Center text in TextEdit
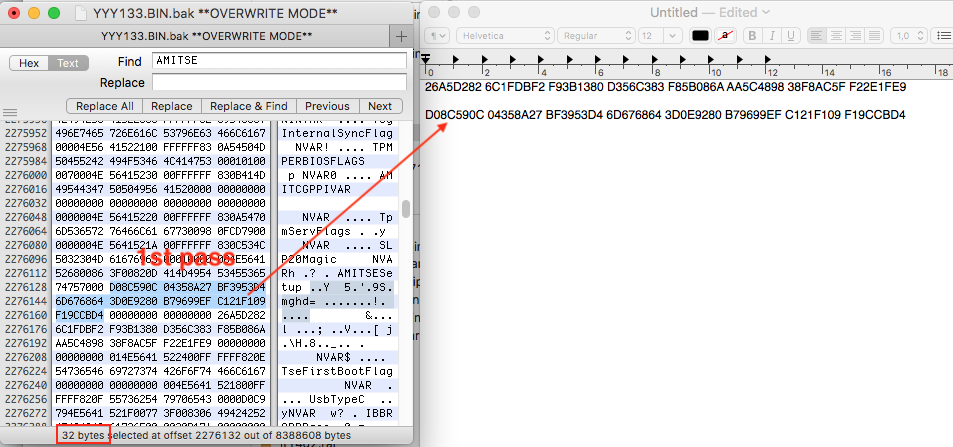953x447 pixels. (836, 36)
